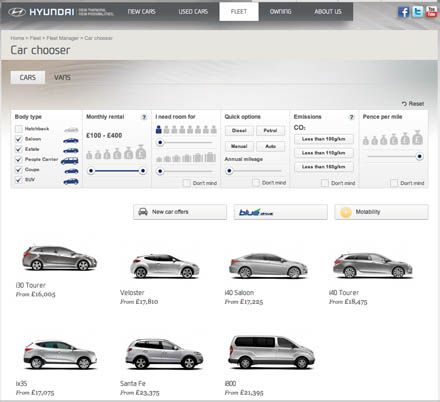The image size is (440, 402).
Task: Click the Monthly rental left slider handle
Action: [x=91, y=171]
